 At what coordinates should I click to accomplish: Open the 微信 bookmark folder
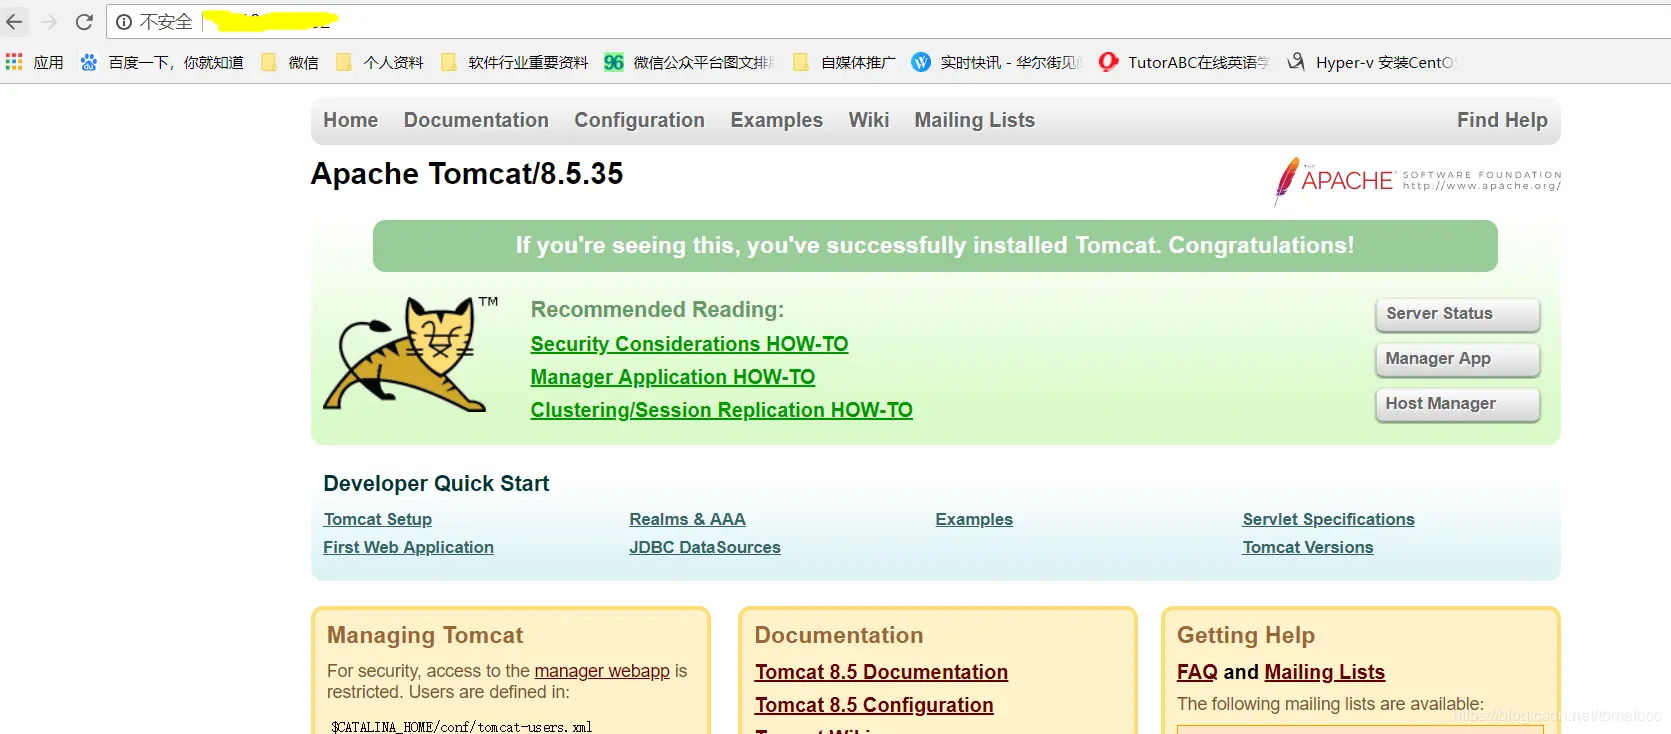pyautogui.click(x=289, y=62)
